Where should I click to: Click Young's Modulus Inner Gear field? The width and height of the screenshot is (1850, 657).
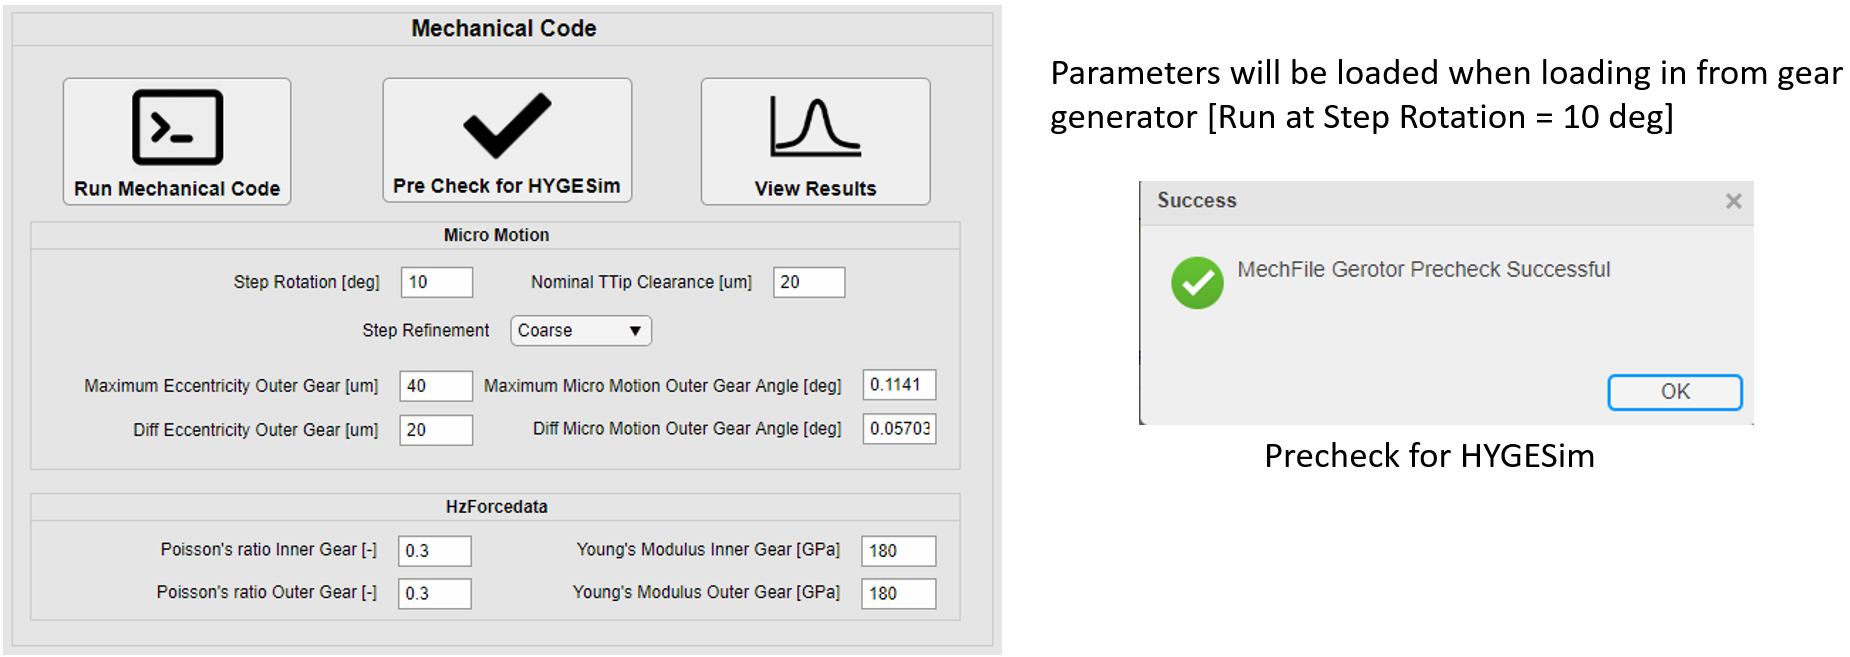click(898, 551)
